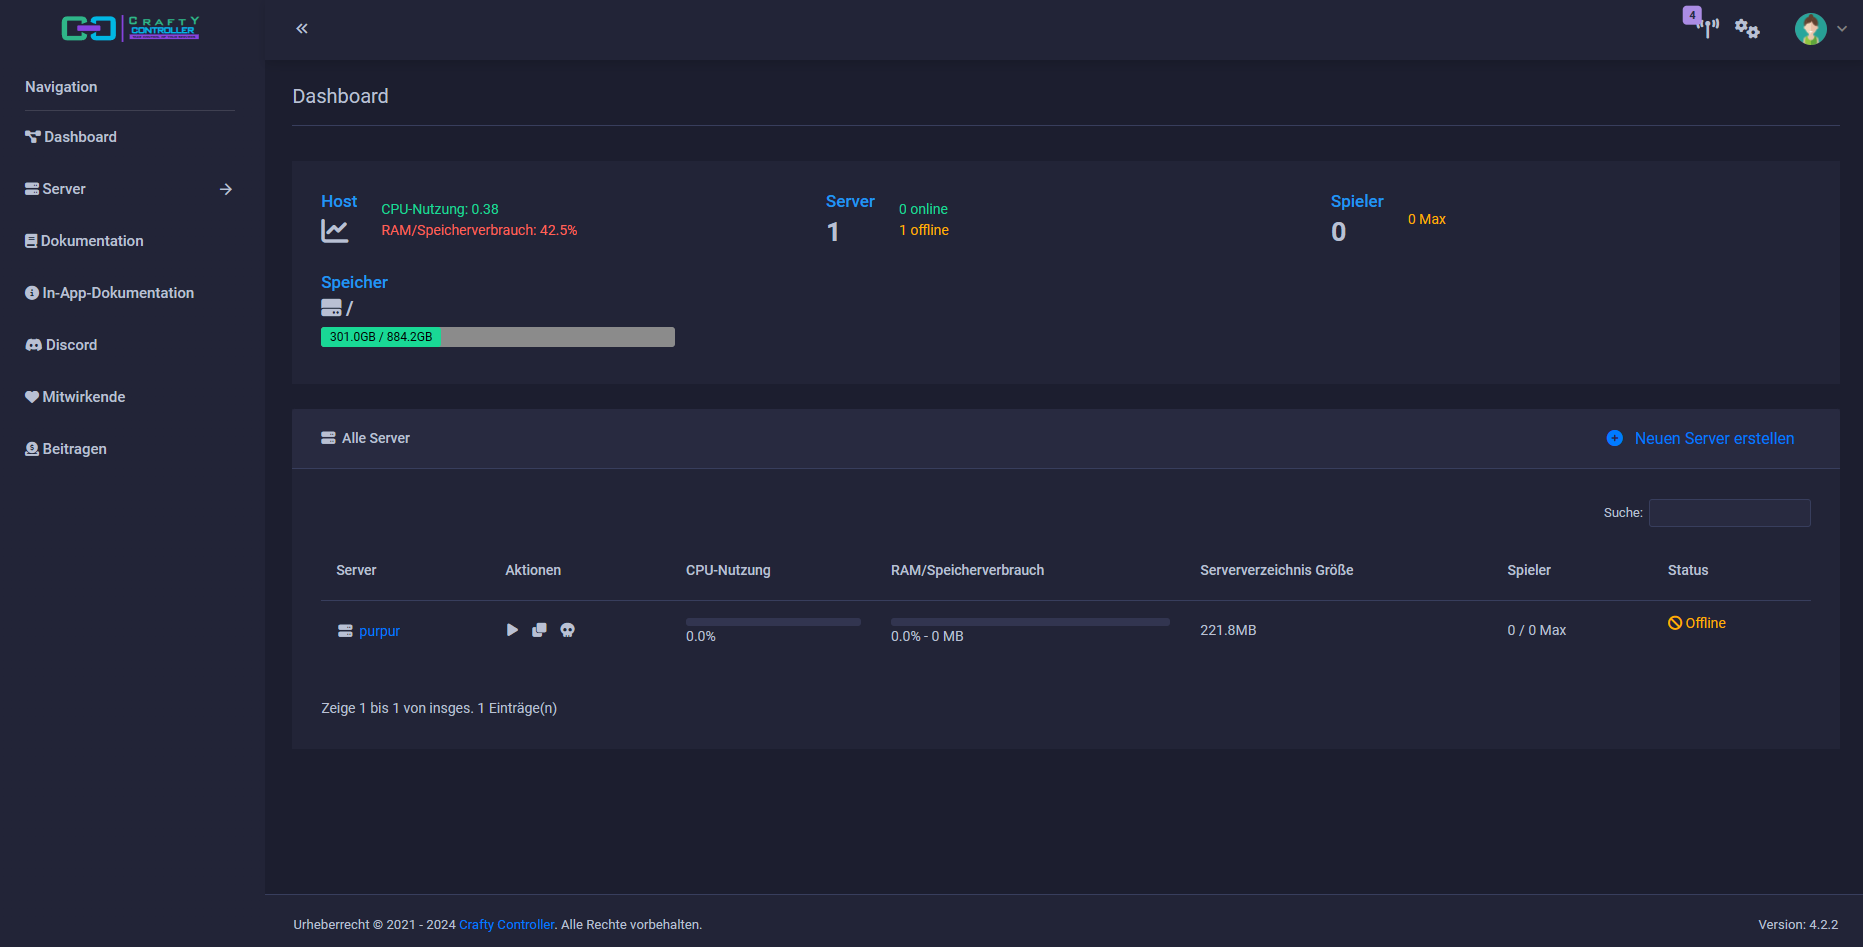
Task: Click the Crafty Controller logo
Action: coord(130,28)
